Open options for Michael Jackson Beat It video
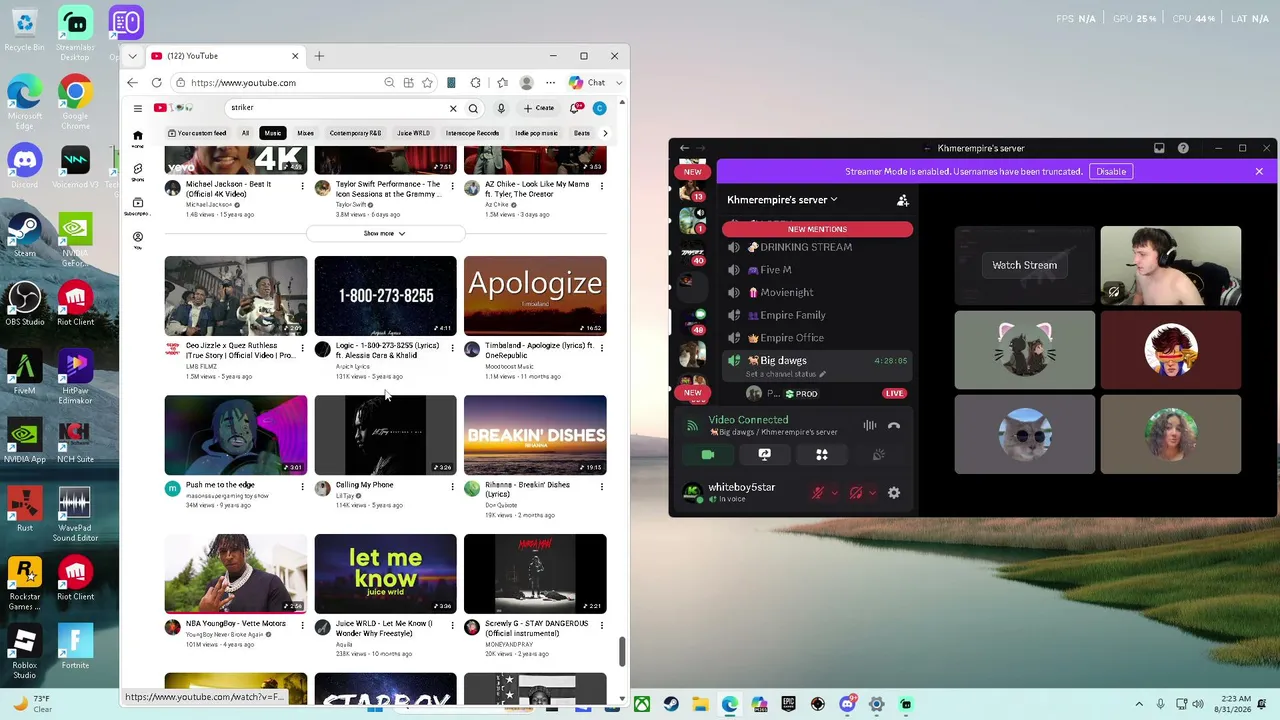The height and width of the screenshot is (720, 1280). (302, 185)
